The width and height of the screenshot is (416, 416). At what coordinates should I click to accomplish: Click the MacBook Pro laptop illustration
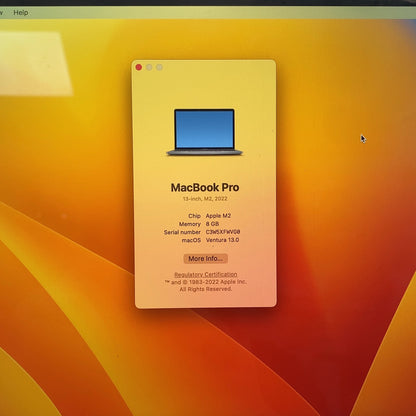pyautogui.click(x=204, y=132)
